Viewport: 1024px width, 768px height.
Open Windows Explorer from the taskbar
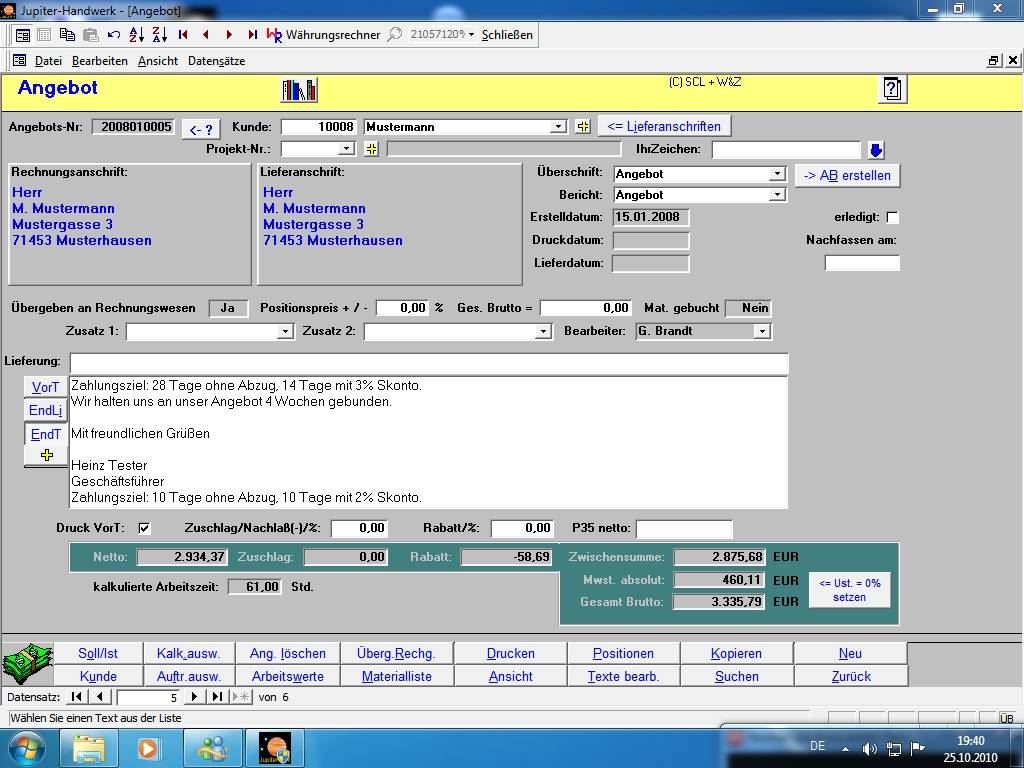89,747
